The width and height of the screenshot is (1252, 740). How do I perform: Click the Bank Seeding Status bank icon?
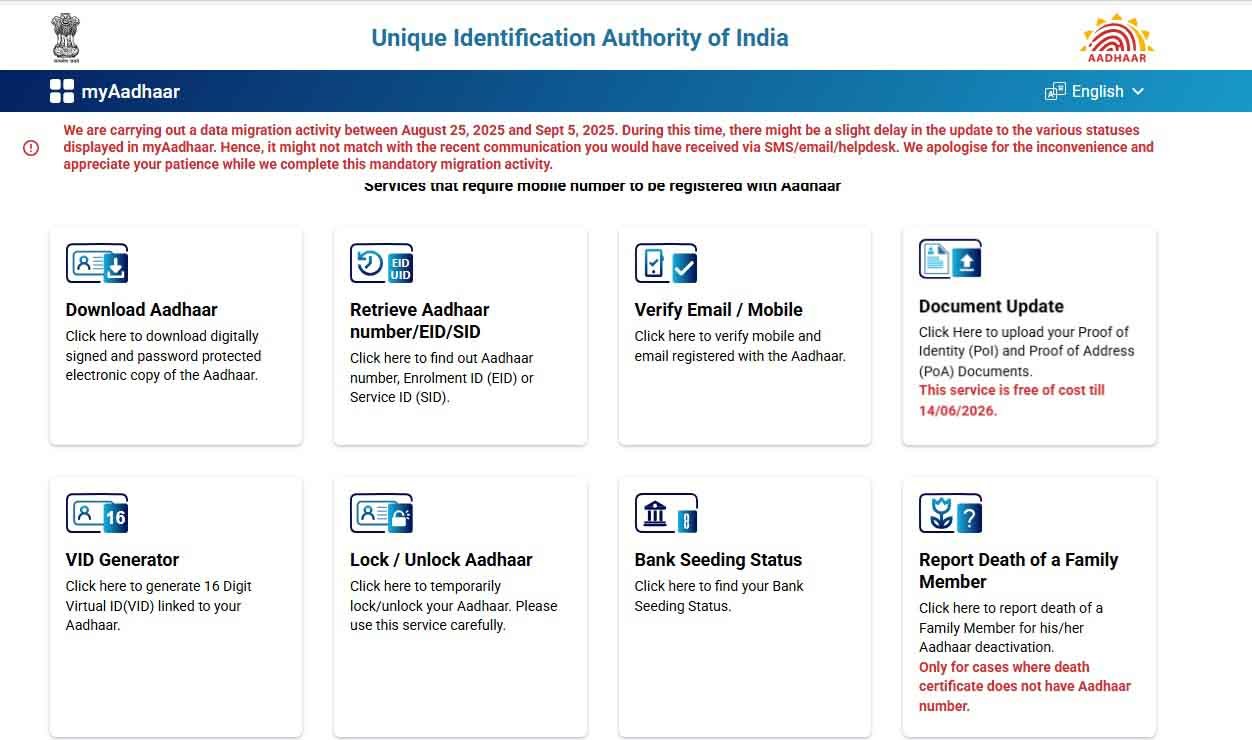tap(666, 513)
